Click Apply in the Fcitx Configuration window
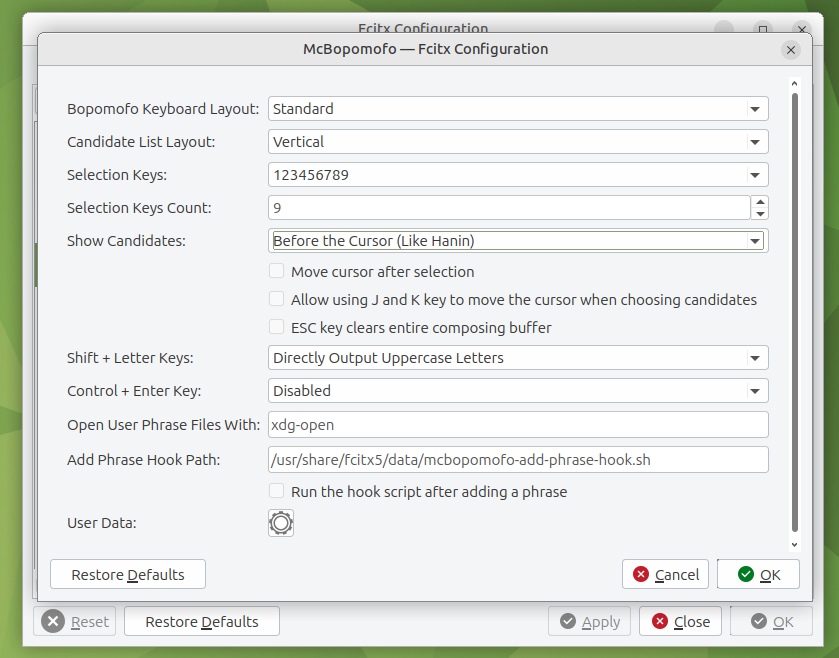The width and height of the screenshot is (839, 658). [x=589, y=622]
